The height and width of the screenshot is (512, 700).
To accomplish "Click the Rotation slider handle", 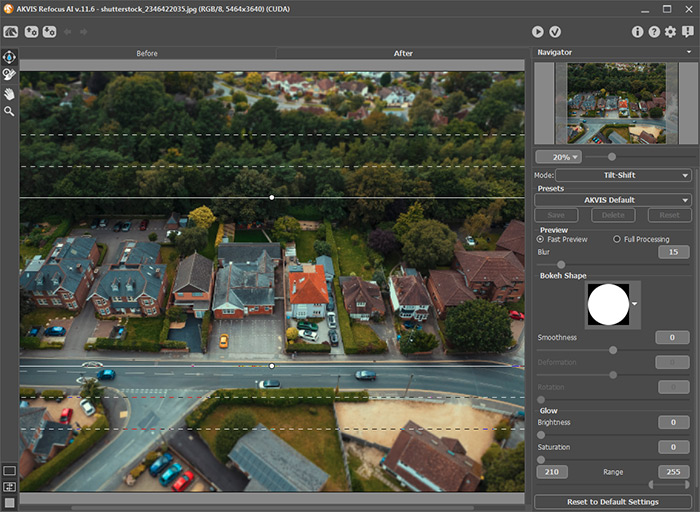I will pyautogui.click(x=541, y=400).
